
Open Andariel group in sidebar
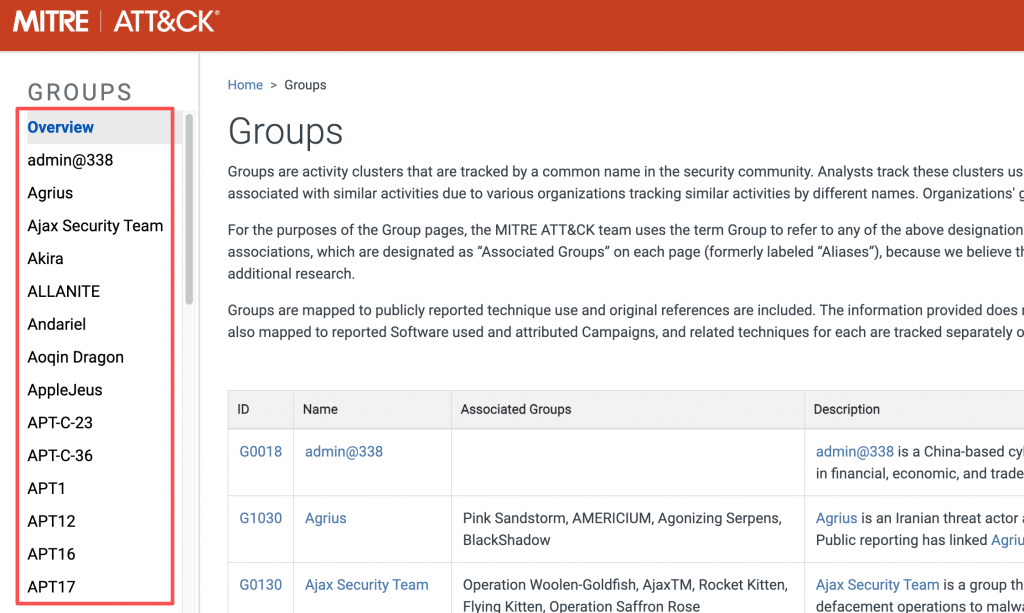point(56,324)
